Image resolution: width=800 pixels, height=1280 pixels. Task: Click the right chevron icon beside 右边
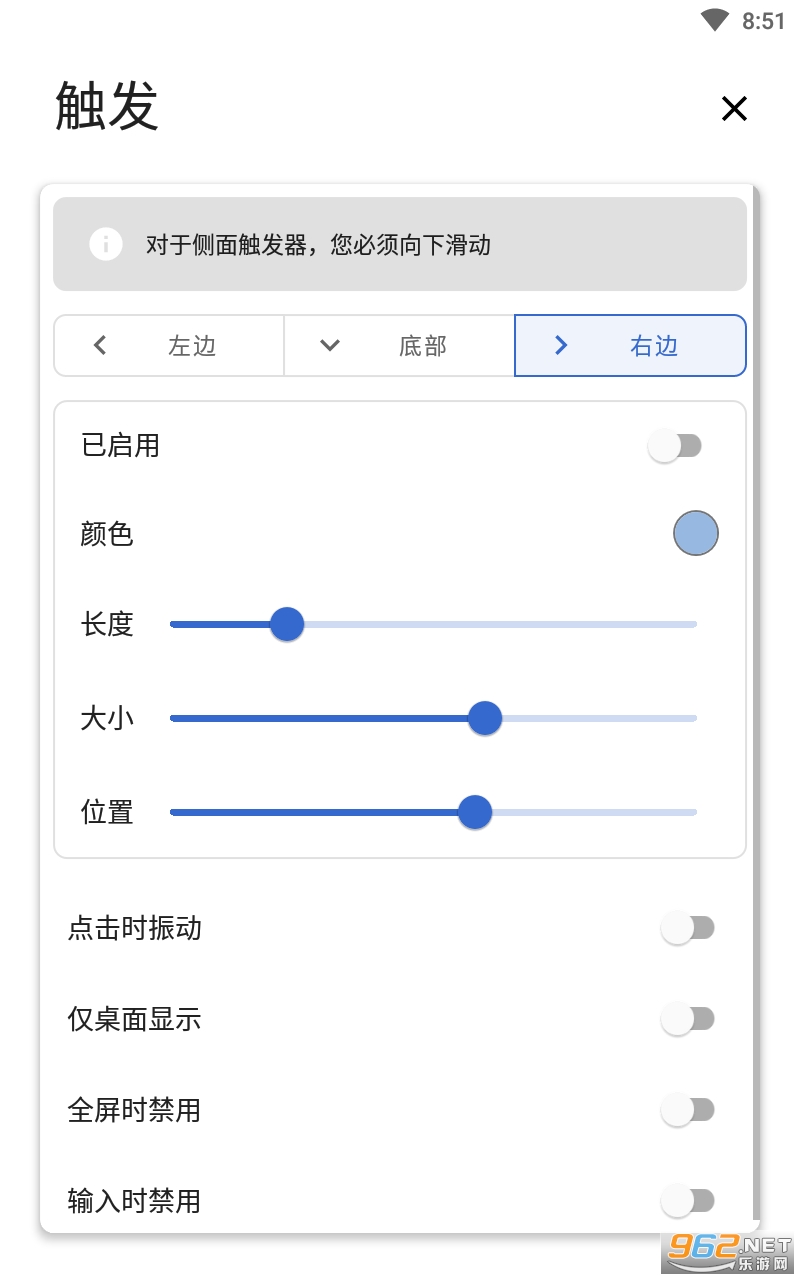[561, 346]
